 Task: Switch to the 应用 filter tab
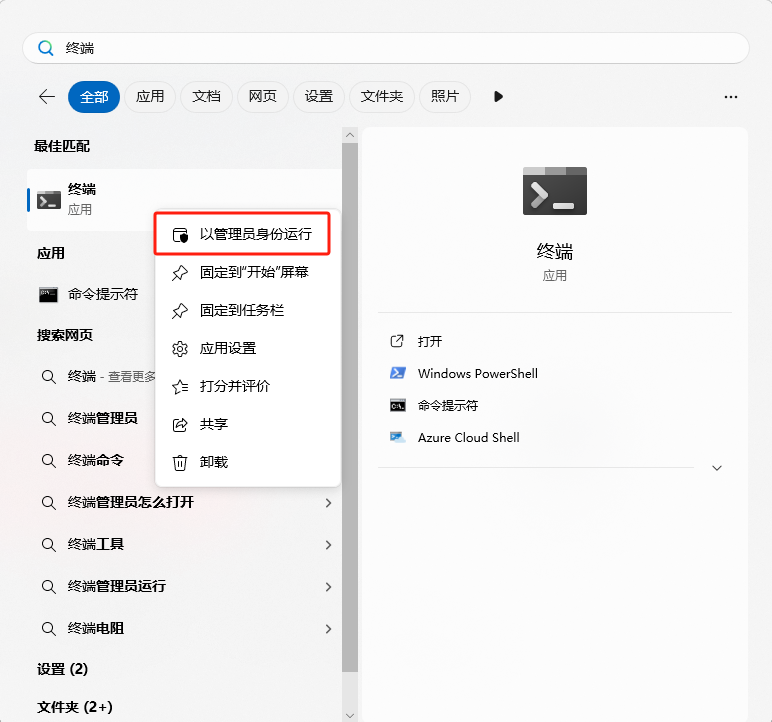click(x=150, y=97)
